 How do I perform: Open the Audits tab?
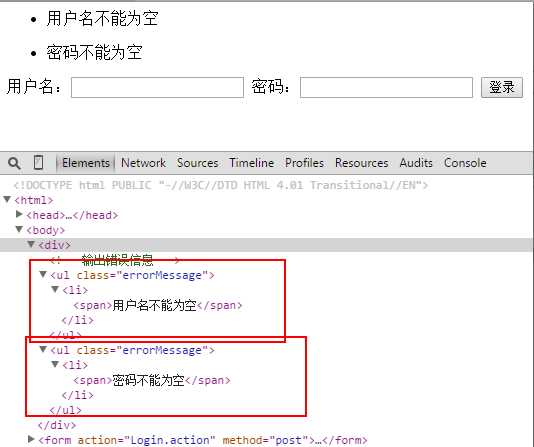(416, 163)
